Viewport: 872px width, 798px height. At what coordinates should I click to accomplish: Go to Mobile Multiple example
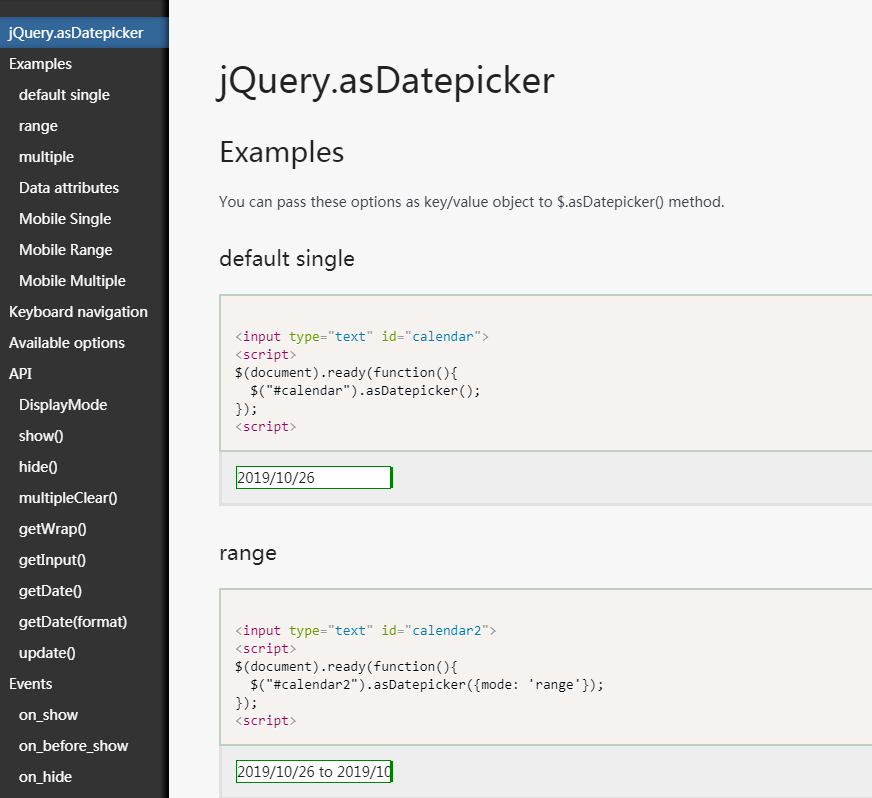tap(72, 281)
